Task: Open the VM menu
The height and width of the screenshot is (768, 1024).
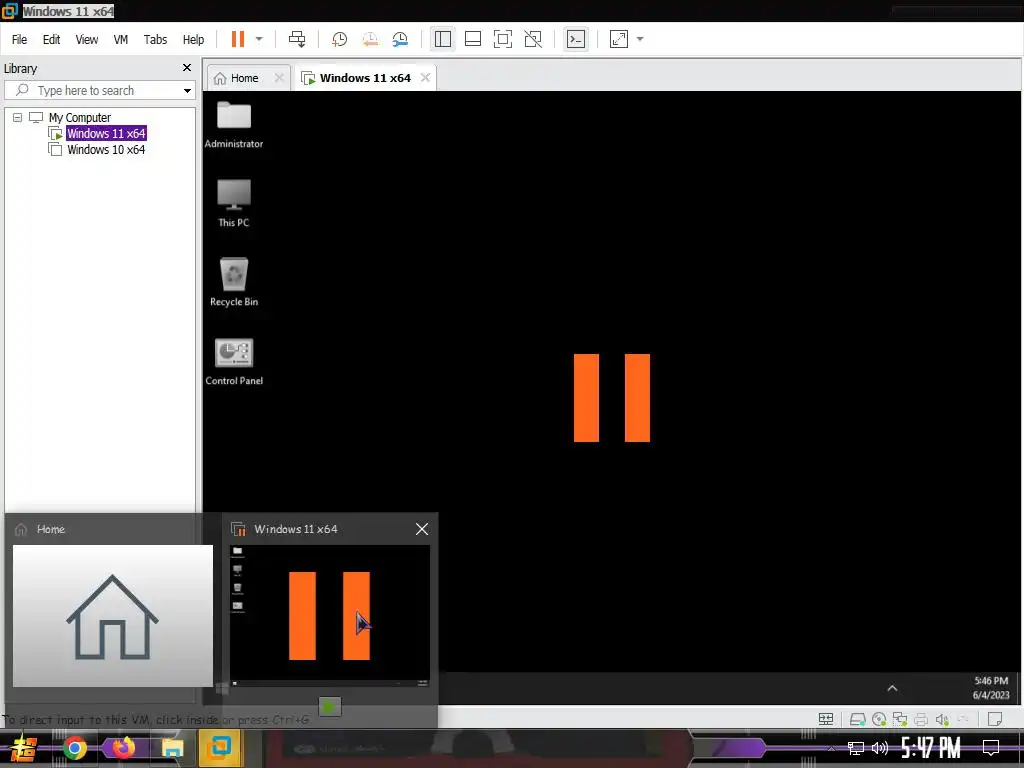Action: click(121, 40)
